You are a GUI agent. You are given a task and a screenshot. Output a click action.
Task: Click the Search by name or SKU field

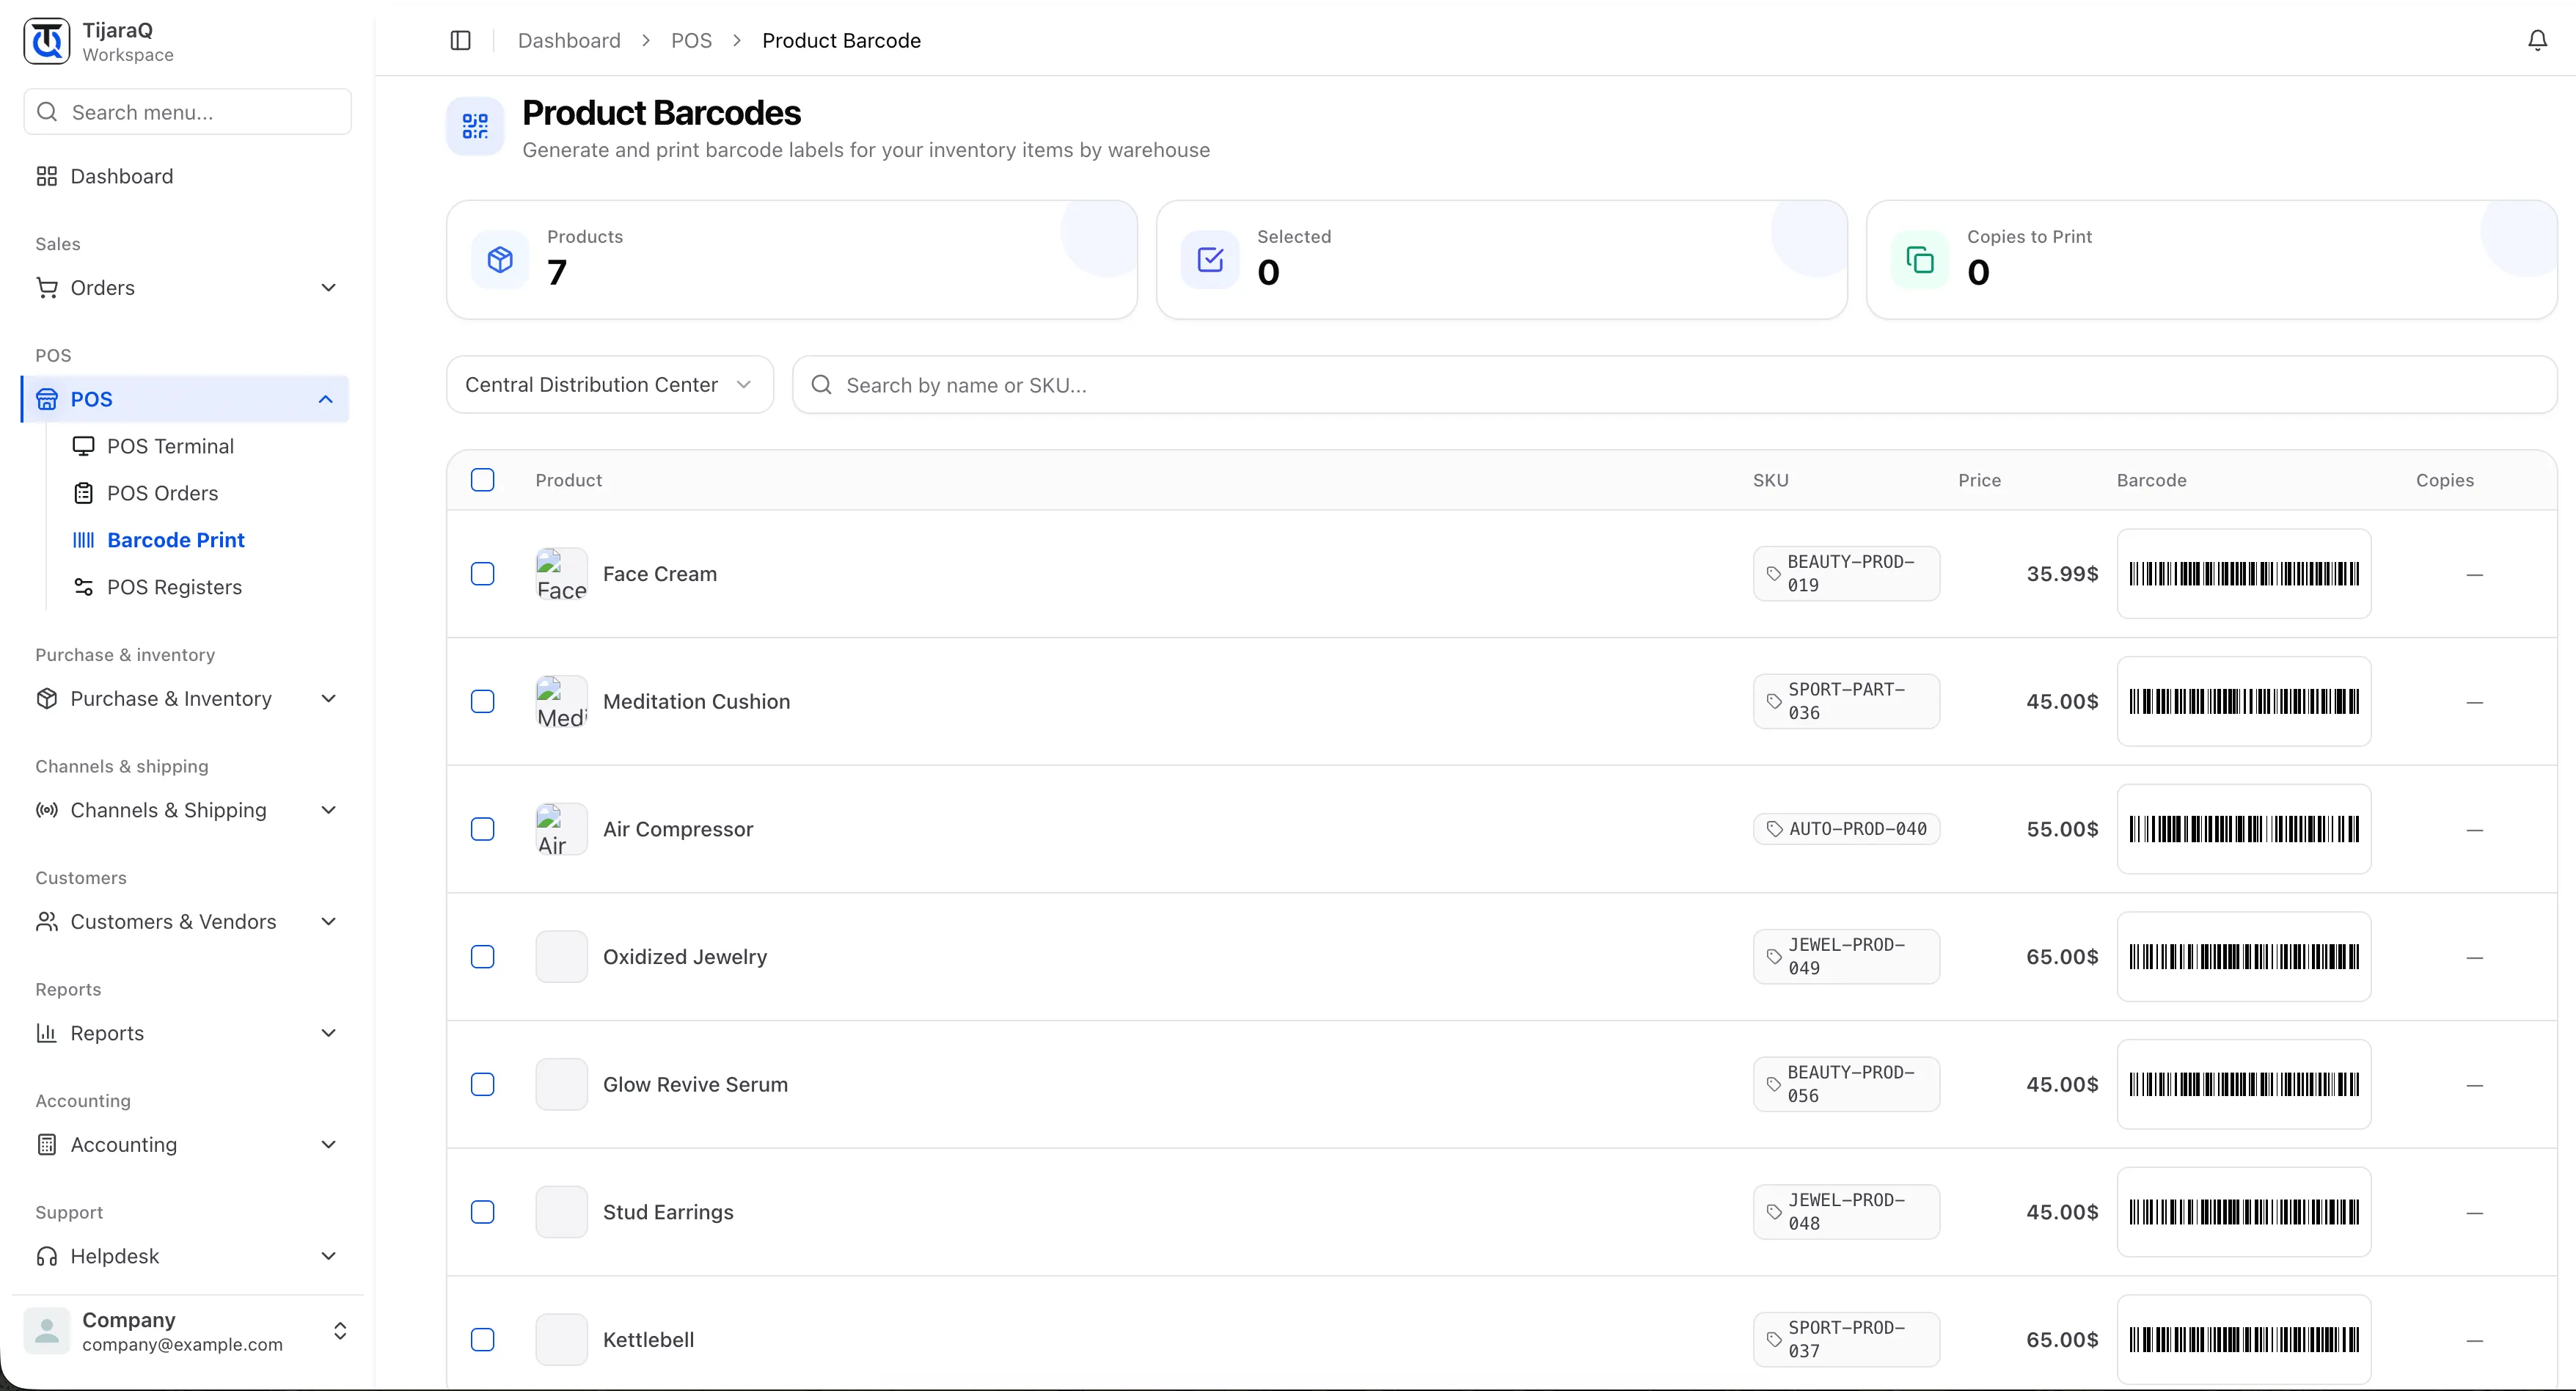point(1674,385)
